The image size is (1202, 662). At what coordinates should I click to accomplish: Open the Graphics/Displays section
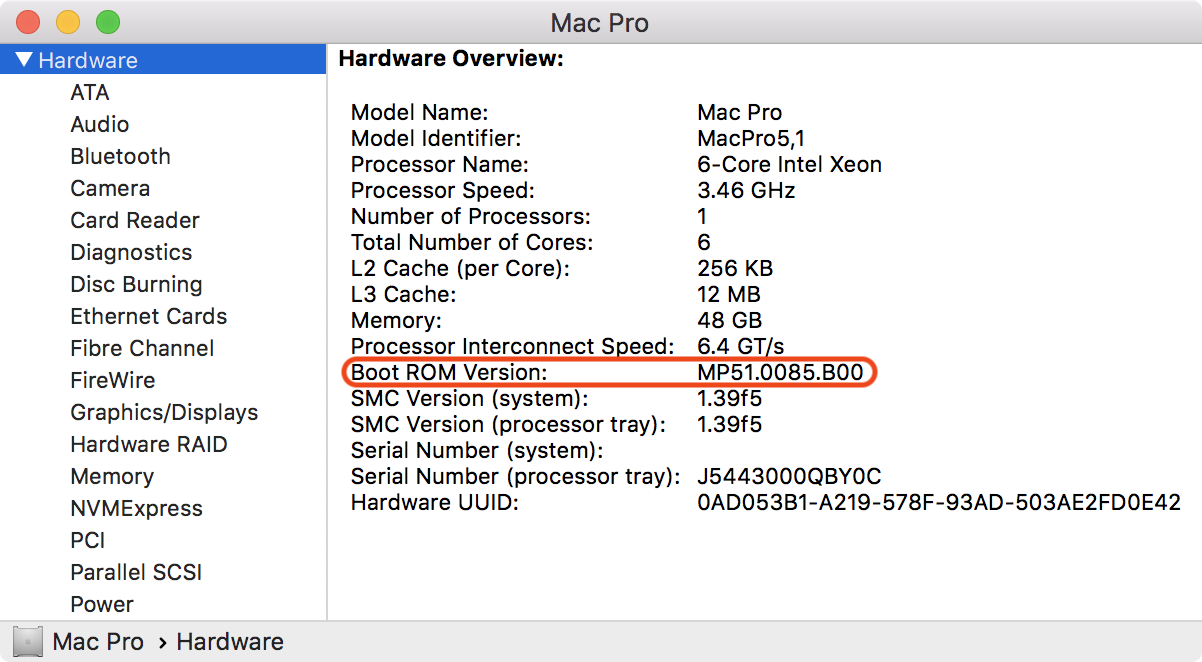click(x=164, y=412)
